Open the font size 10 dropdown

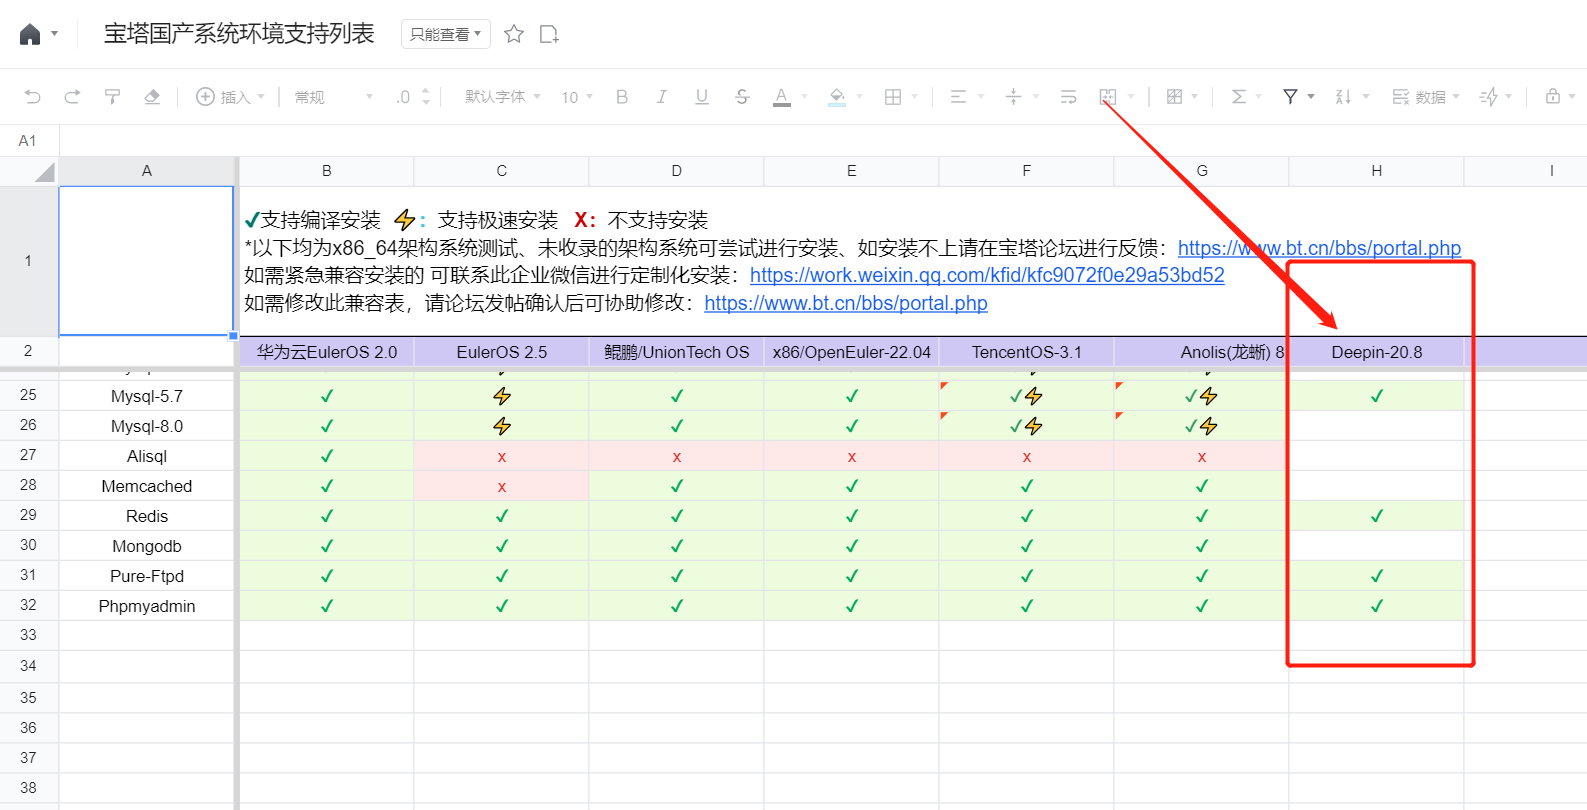(577, 97)
